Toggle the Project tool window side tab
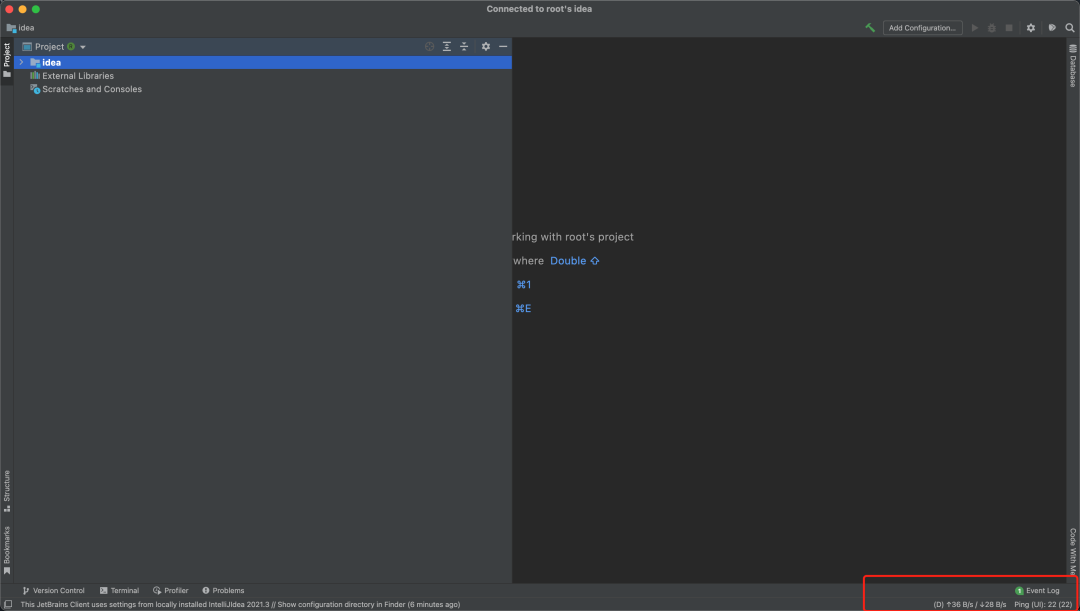This screenshot has height=611, width=1080. tap(7, 61)
